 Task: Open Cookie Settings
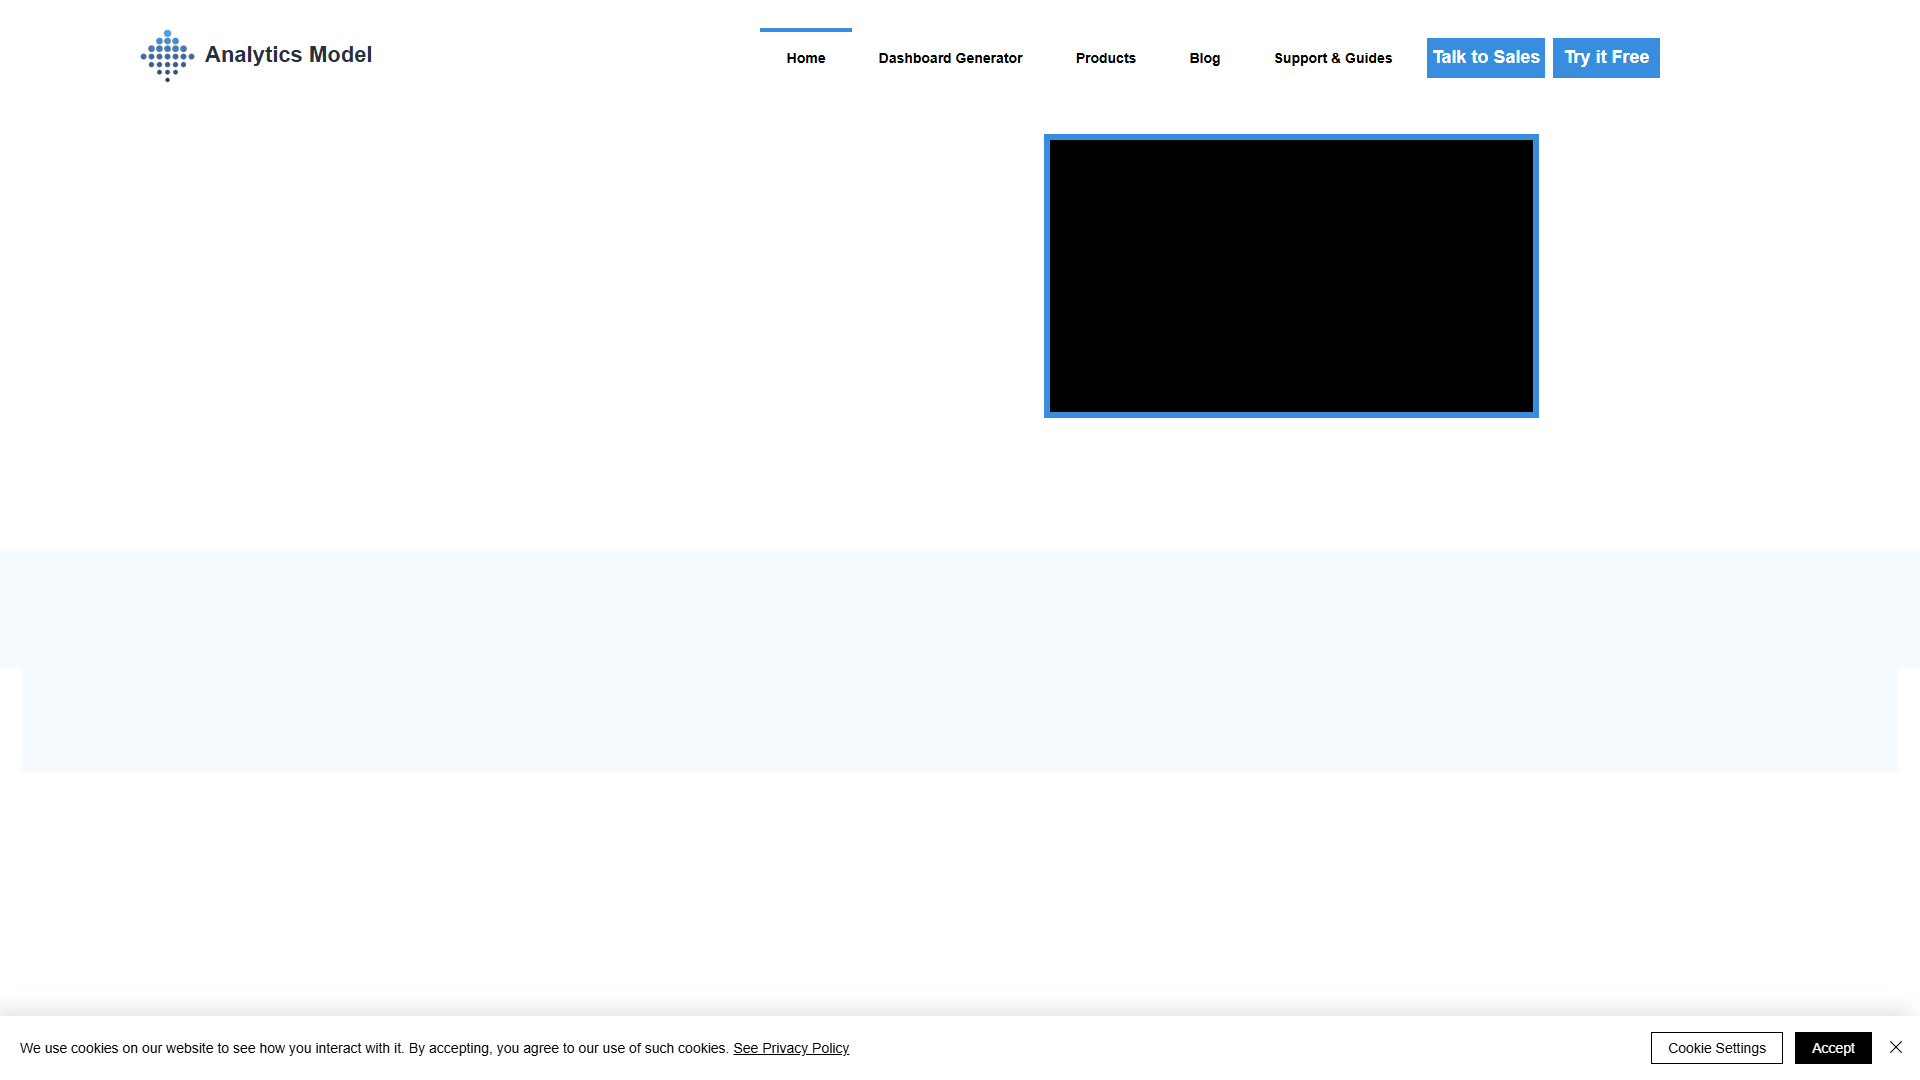coord(1717,1048)
